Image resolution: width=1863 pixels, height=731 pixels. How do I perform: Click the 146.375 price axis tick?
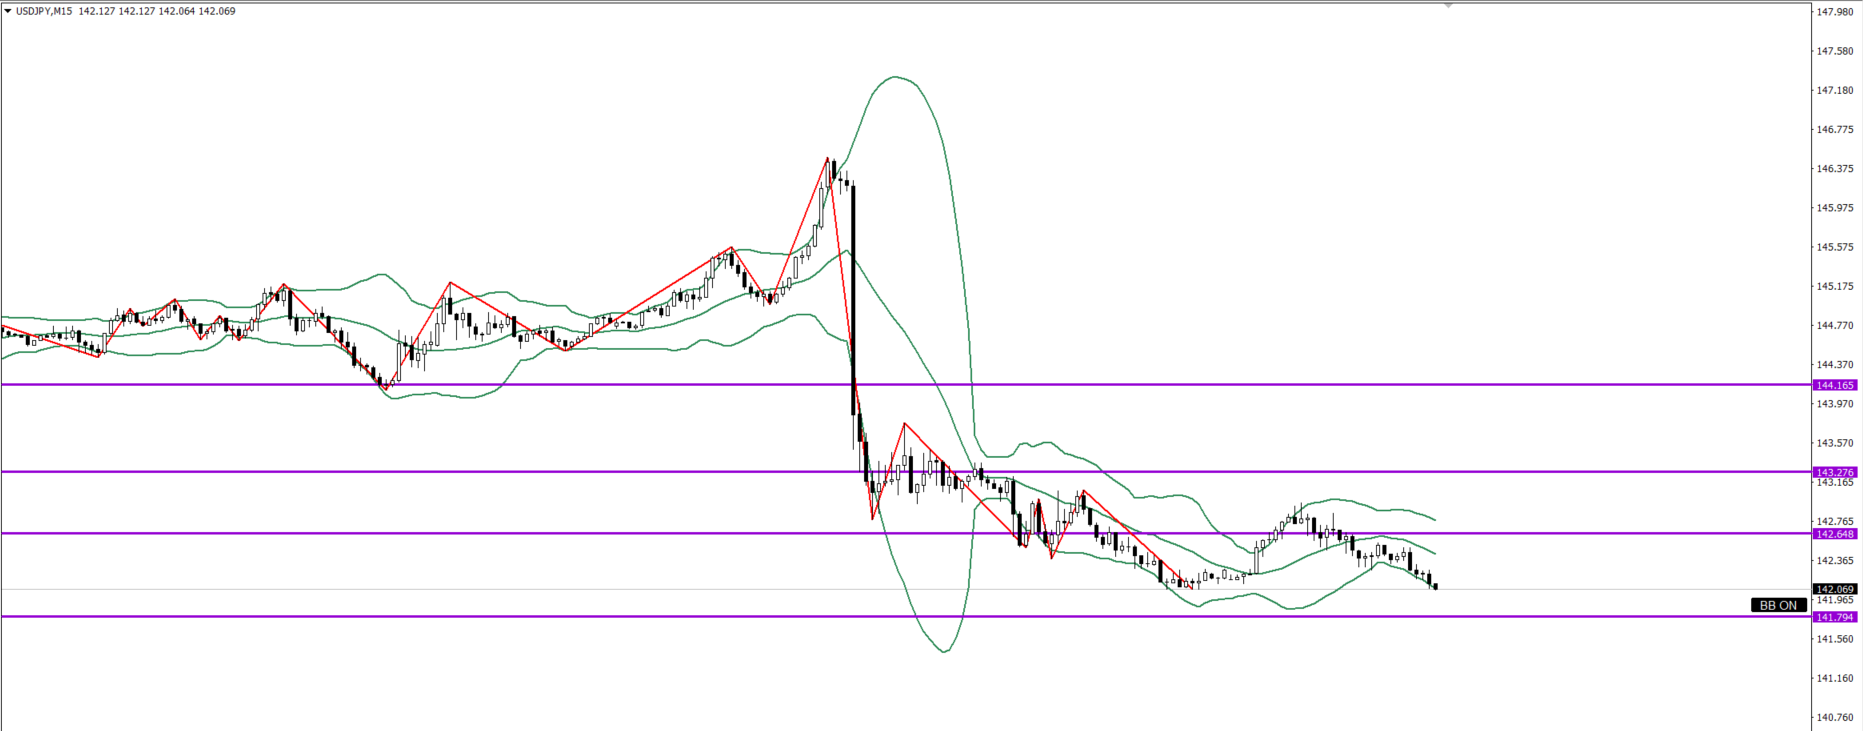point(1835,169)
